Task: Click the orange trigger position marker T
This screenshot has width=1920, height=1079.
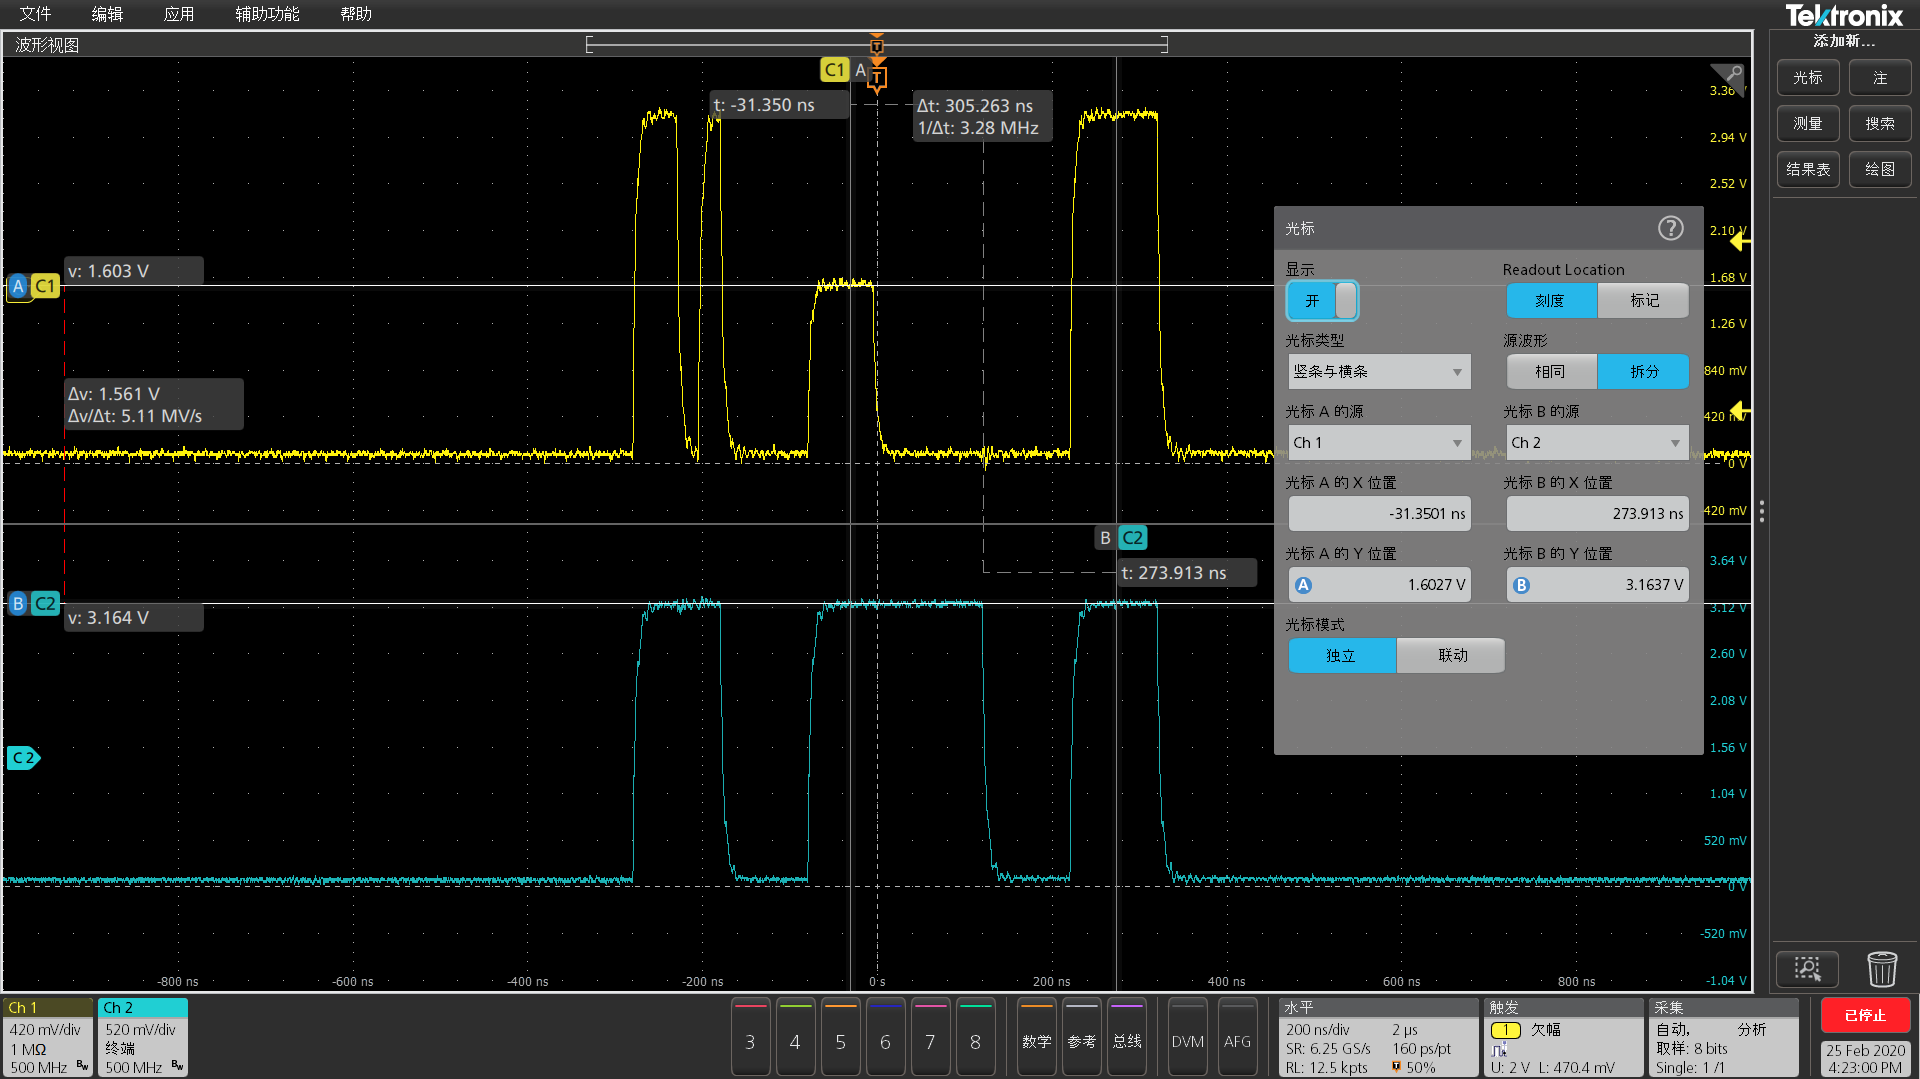Action: pos(877,78)
